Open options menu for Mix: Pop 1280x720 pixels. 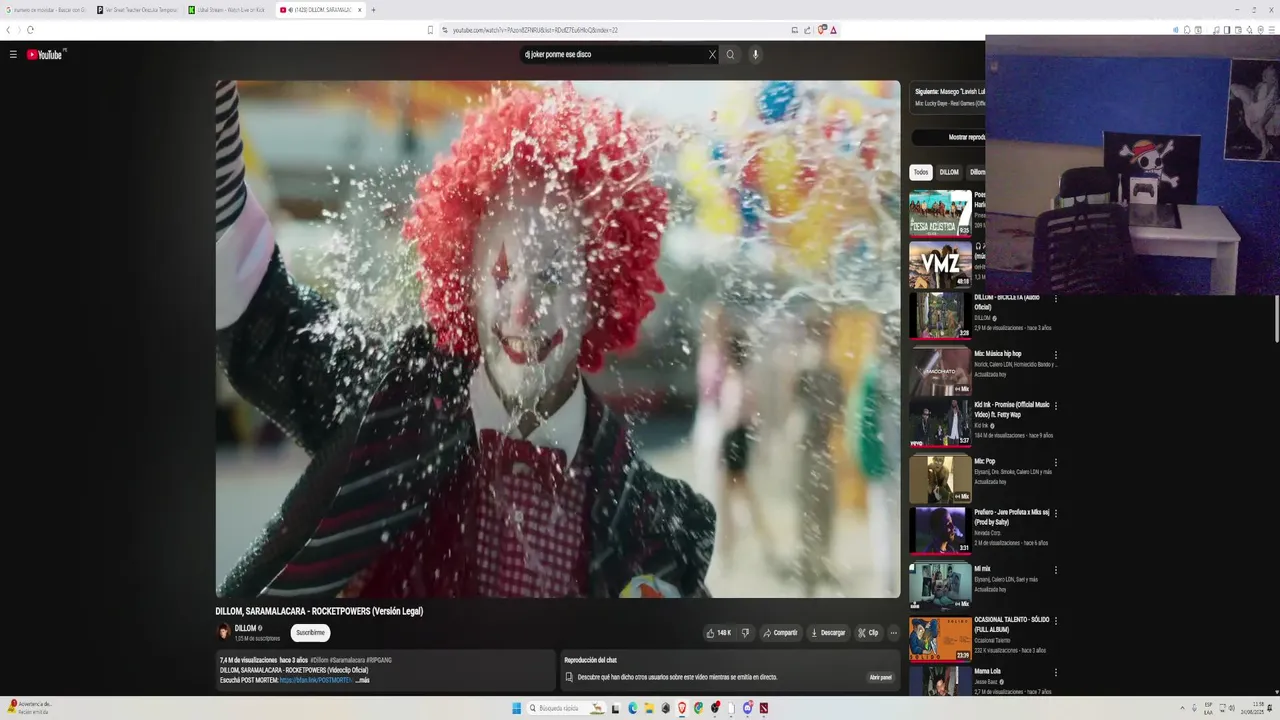(x=1055, y=462)
